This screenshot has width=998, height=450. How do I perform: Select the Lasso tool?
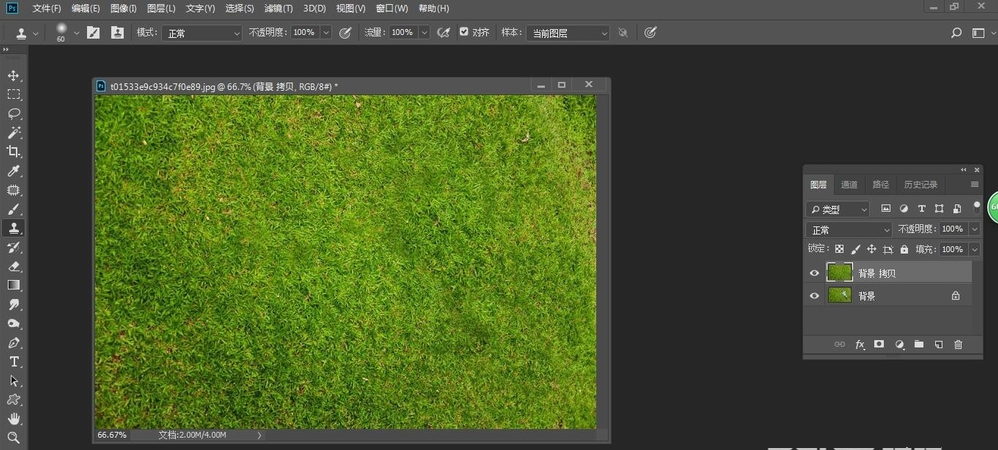point(14,113)
